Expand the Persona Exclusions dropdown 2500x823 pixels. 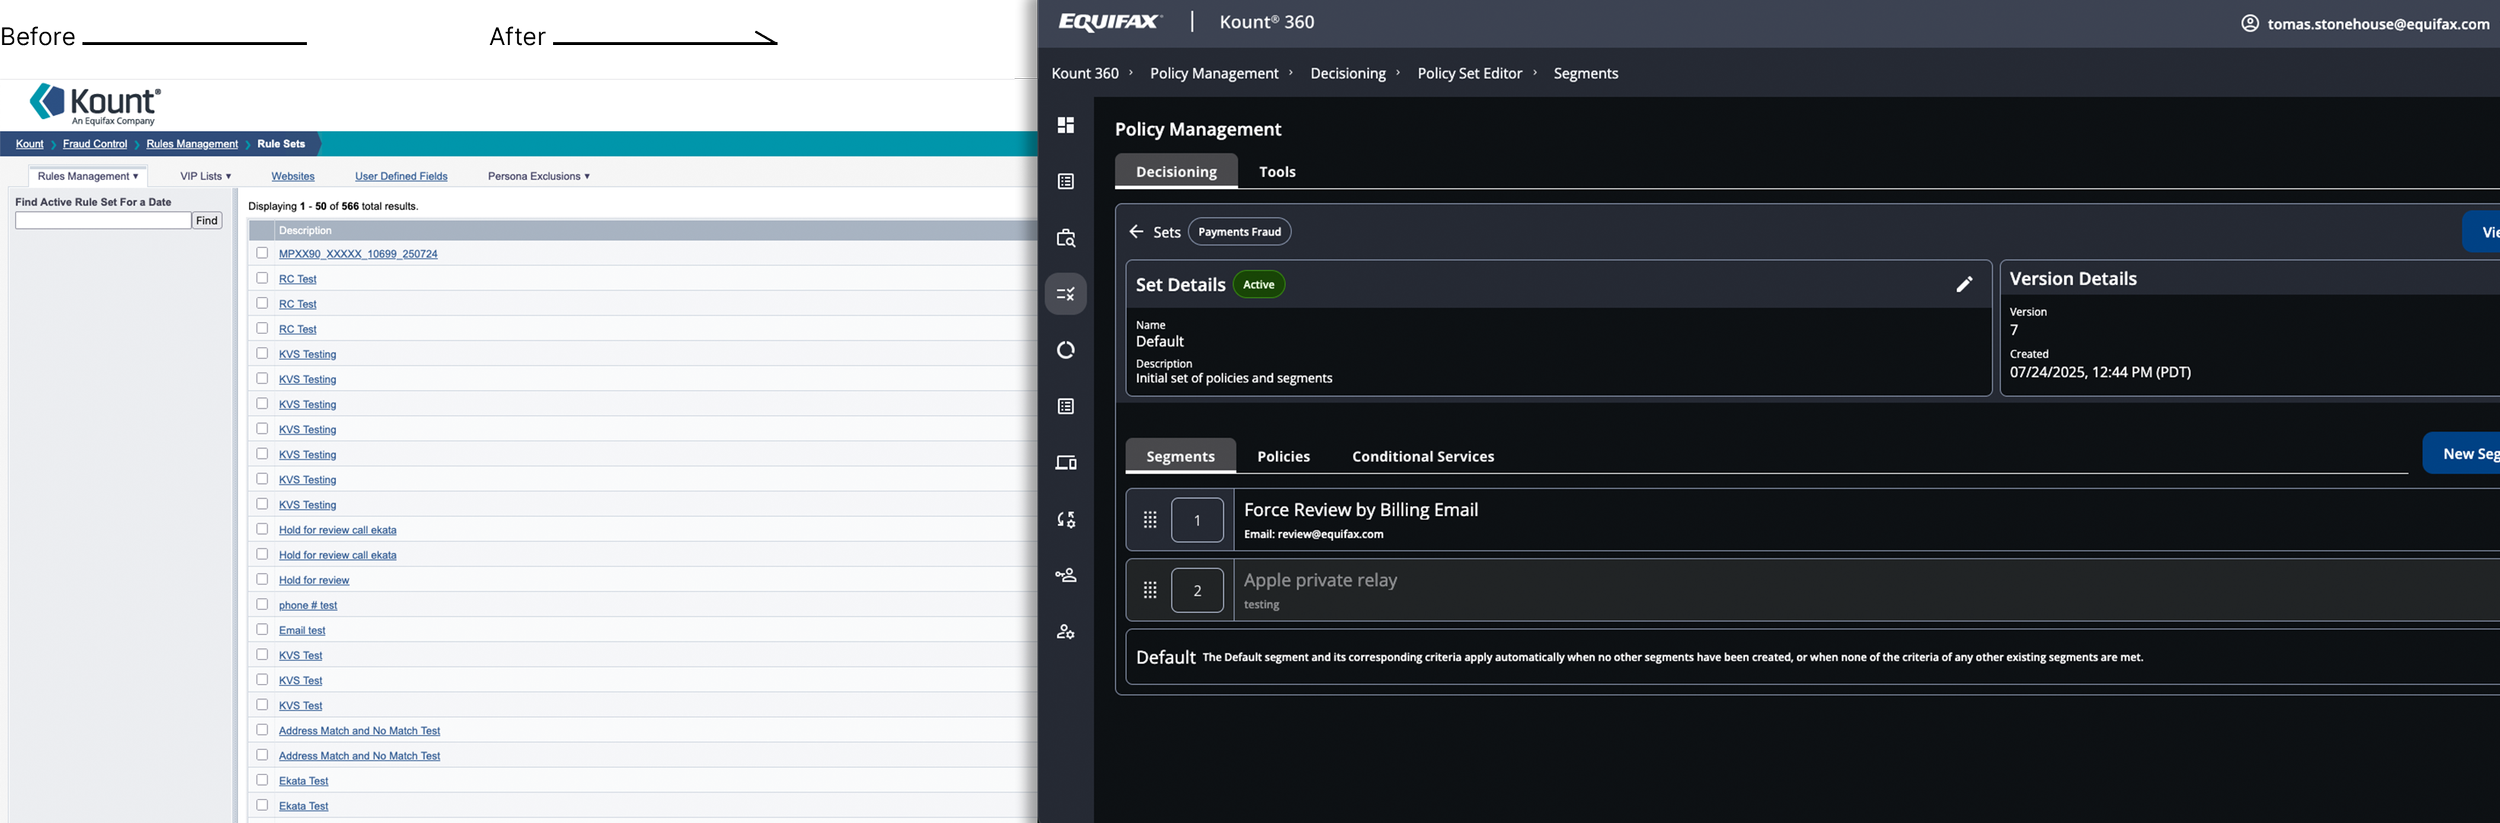[539, 176]
